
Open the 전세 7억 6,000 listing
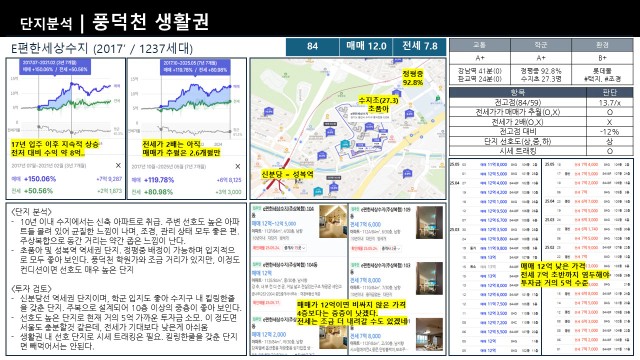tap(365, 224)
